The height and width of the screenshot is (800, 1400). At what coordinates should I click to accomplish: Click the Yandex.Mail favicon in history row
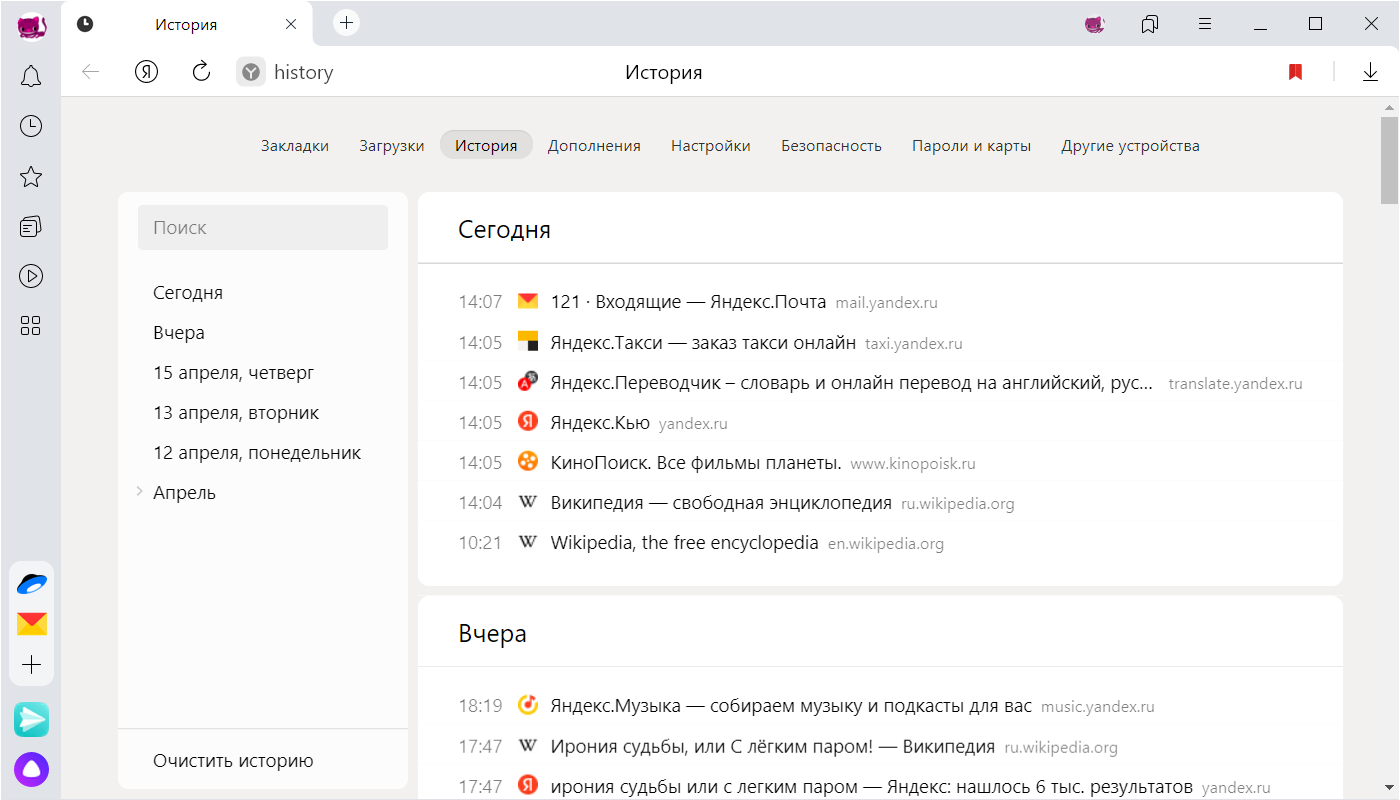click(528, 301)
